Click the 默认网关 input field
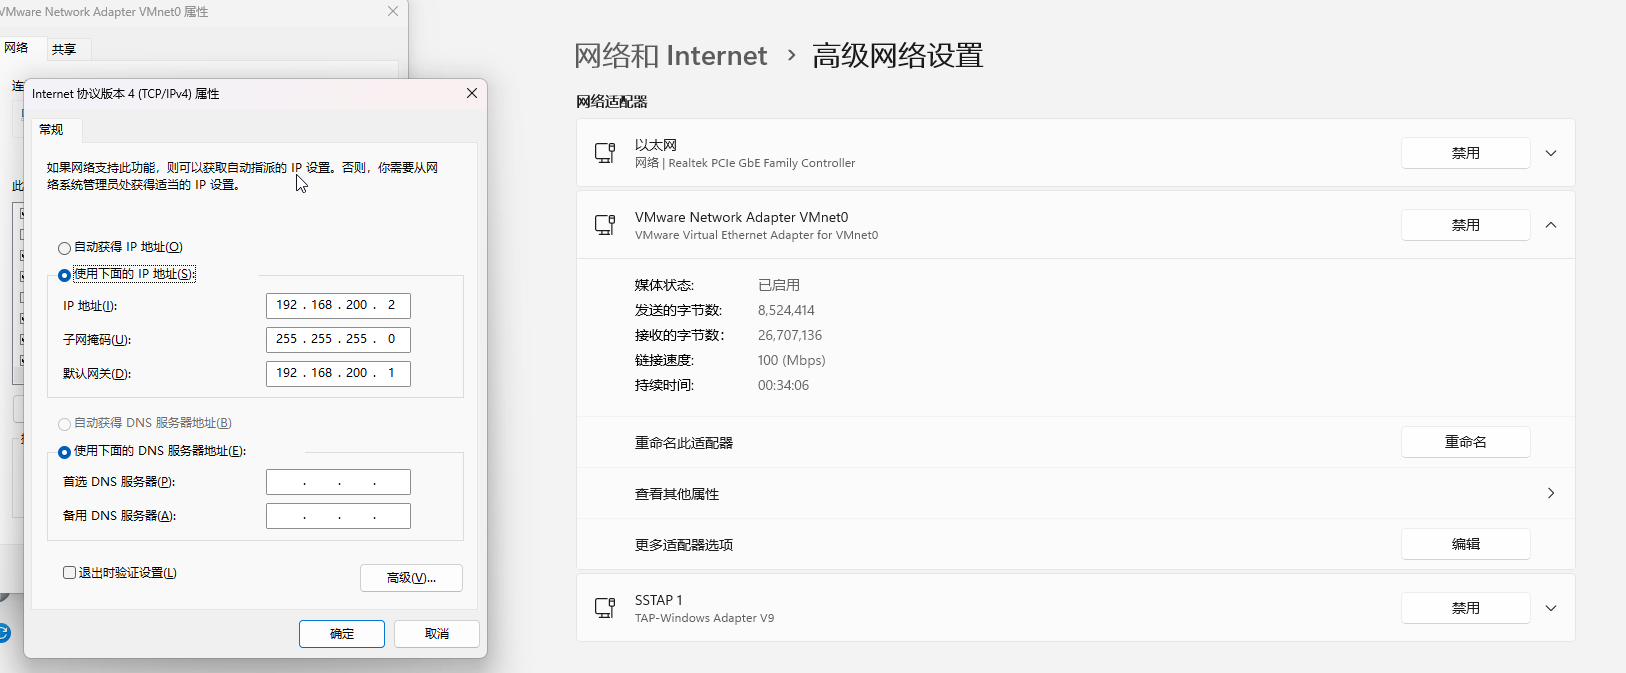1626x673 pixels. tap(338, 373)
